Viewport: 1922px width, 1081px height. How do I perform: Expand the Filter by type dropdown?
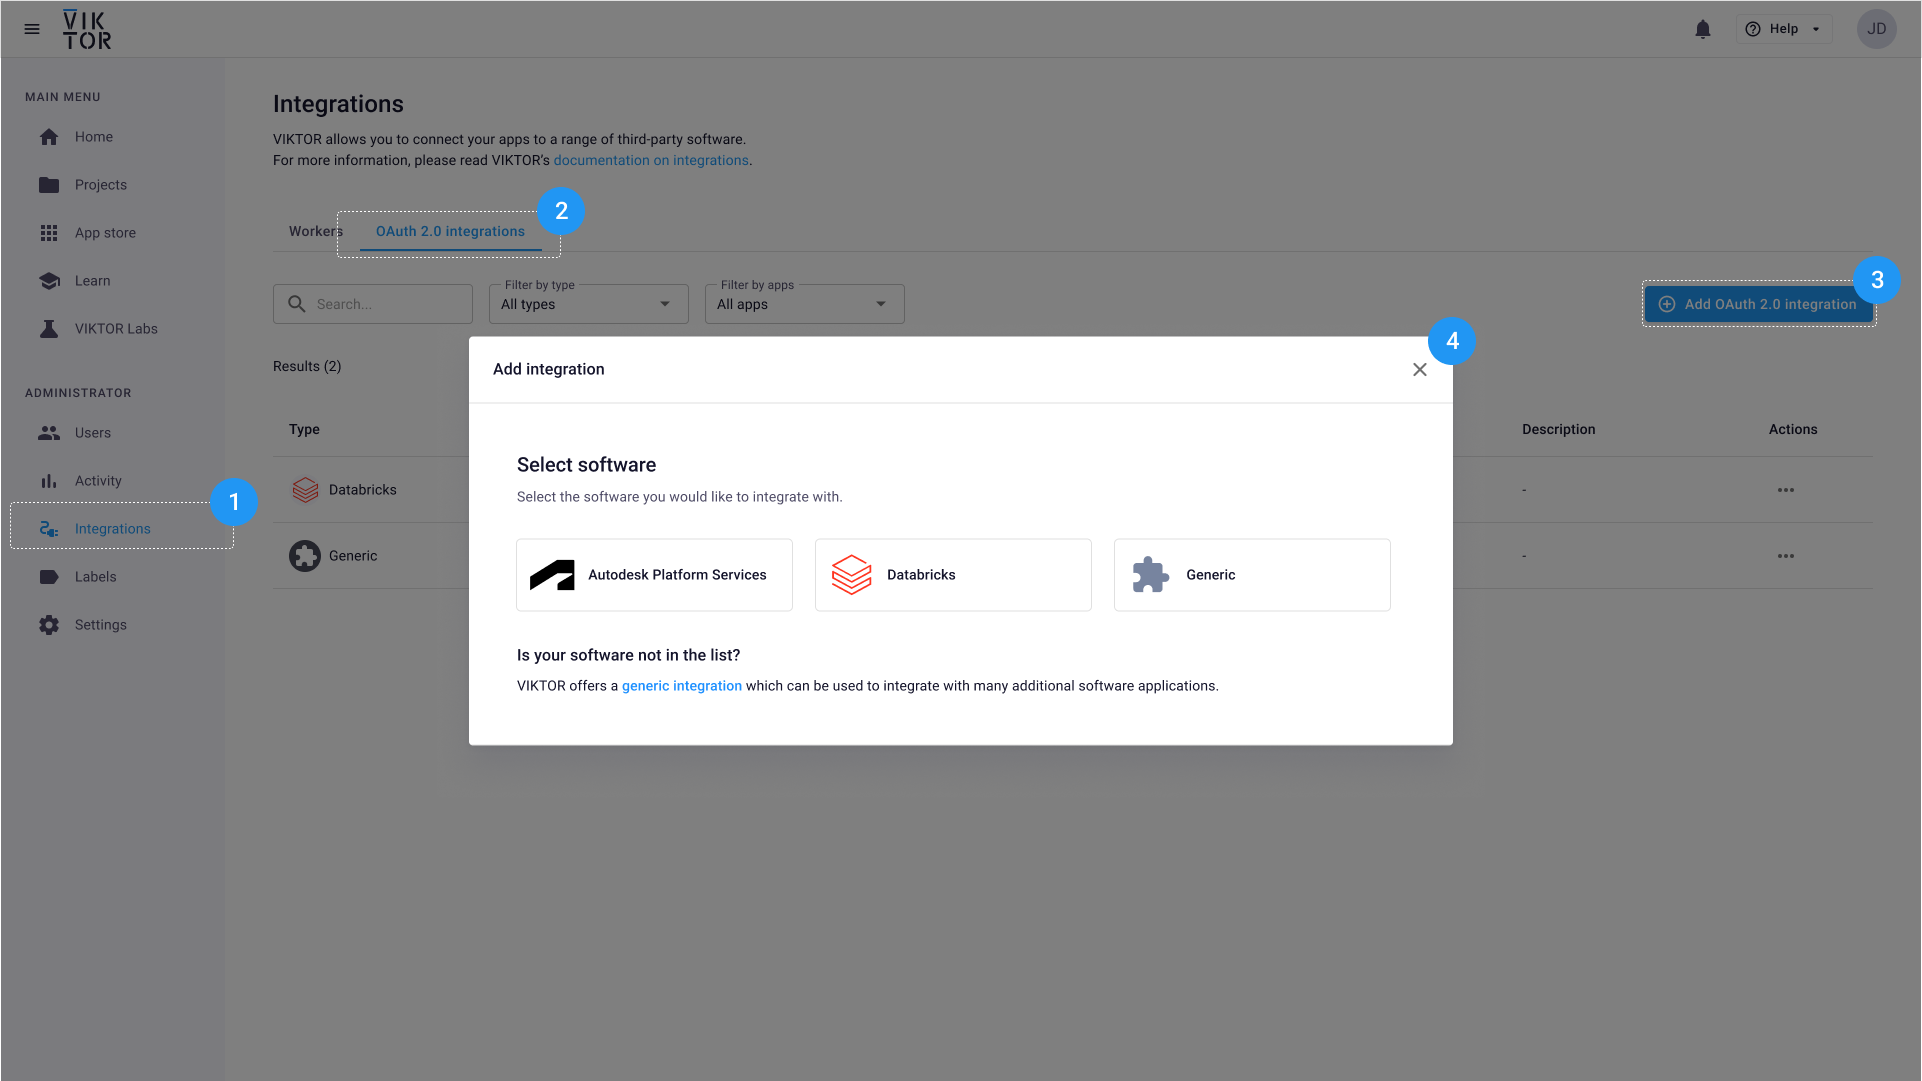[x=588, y=304]
